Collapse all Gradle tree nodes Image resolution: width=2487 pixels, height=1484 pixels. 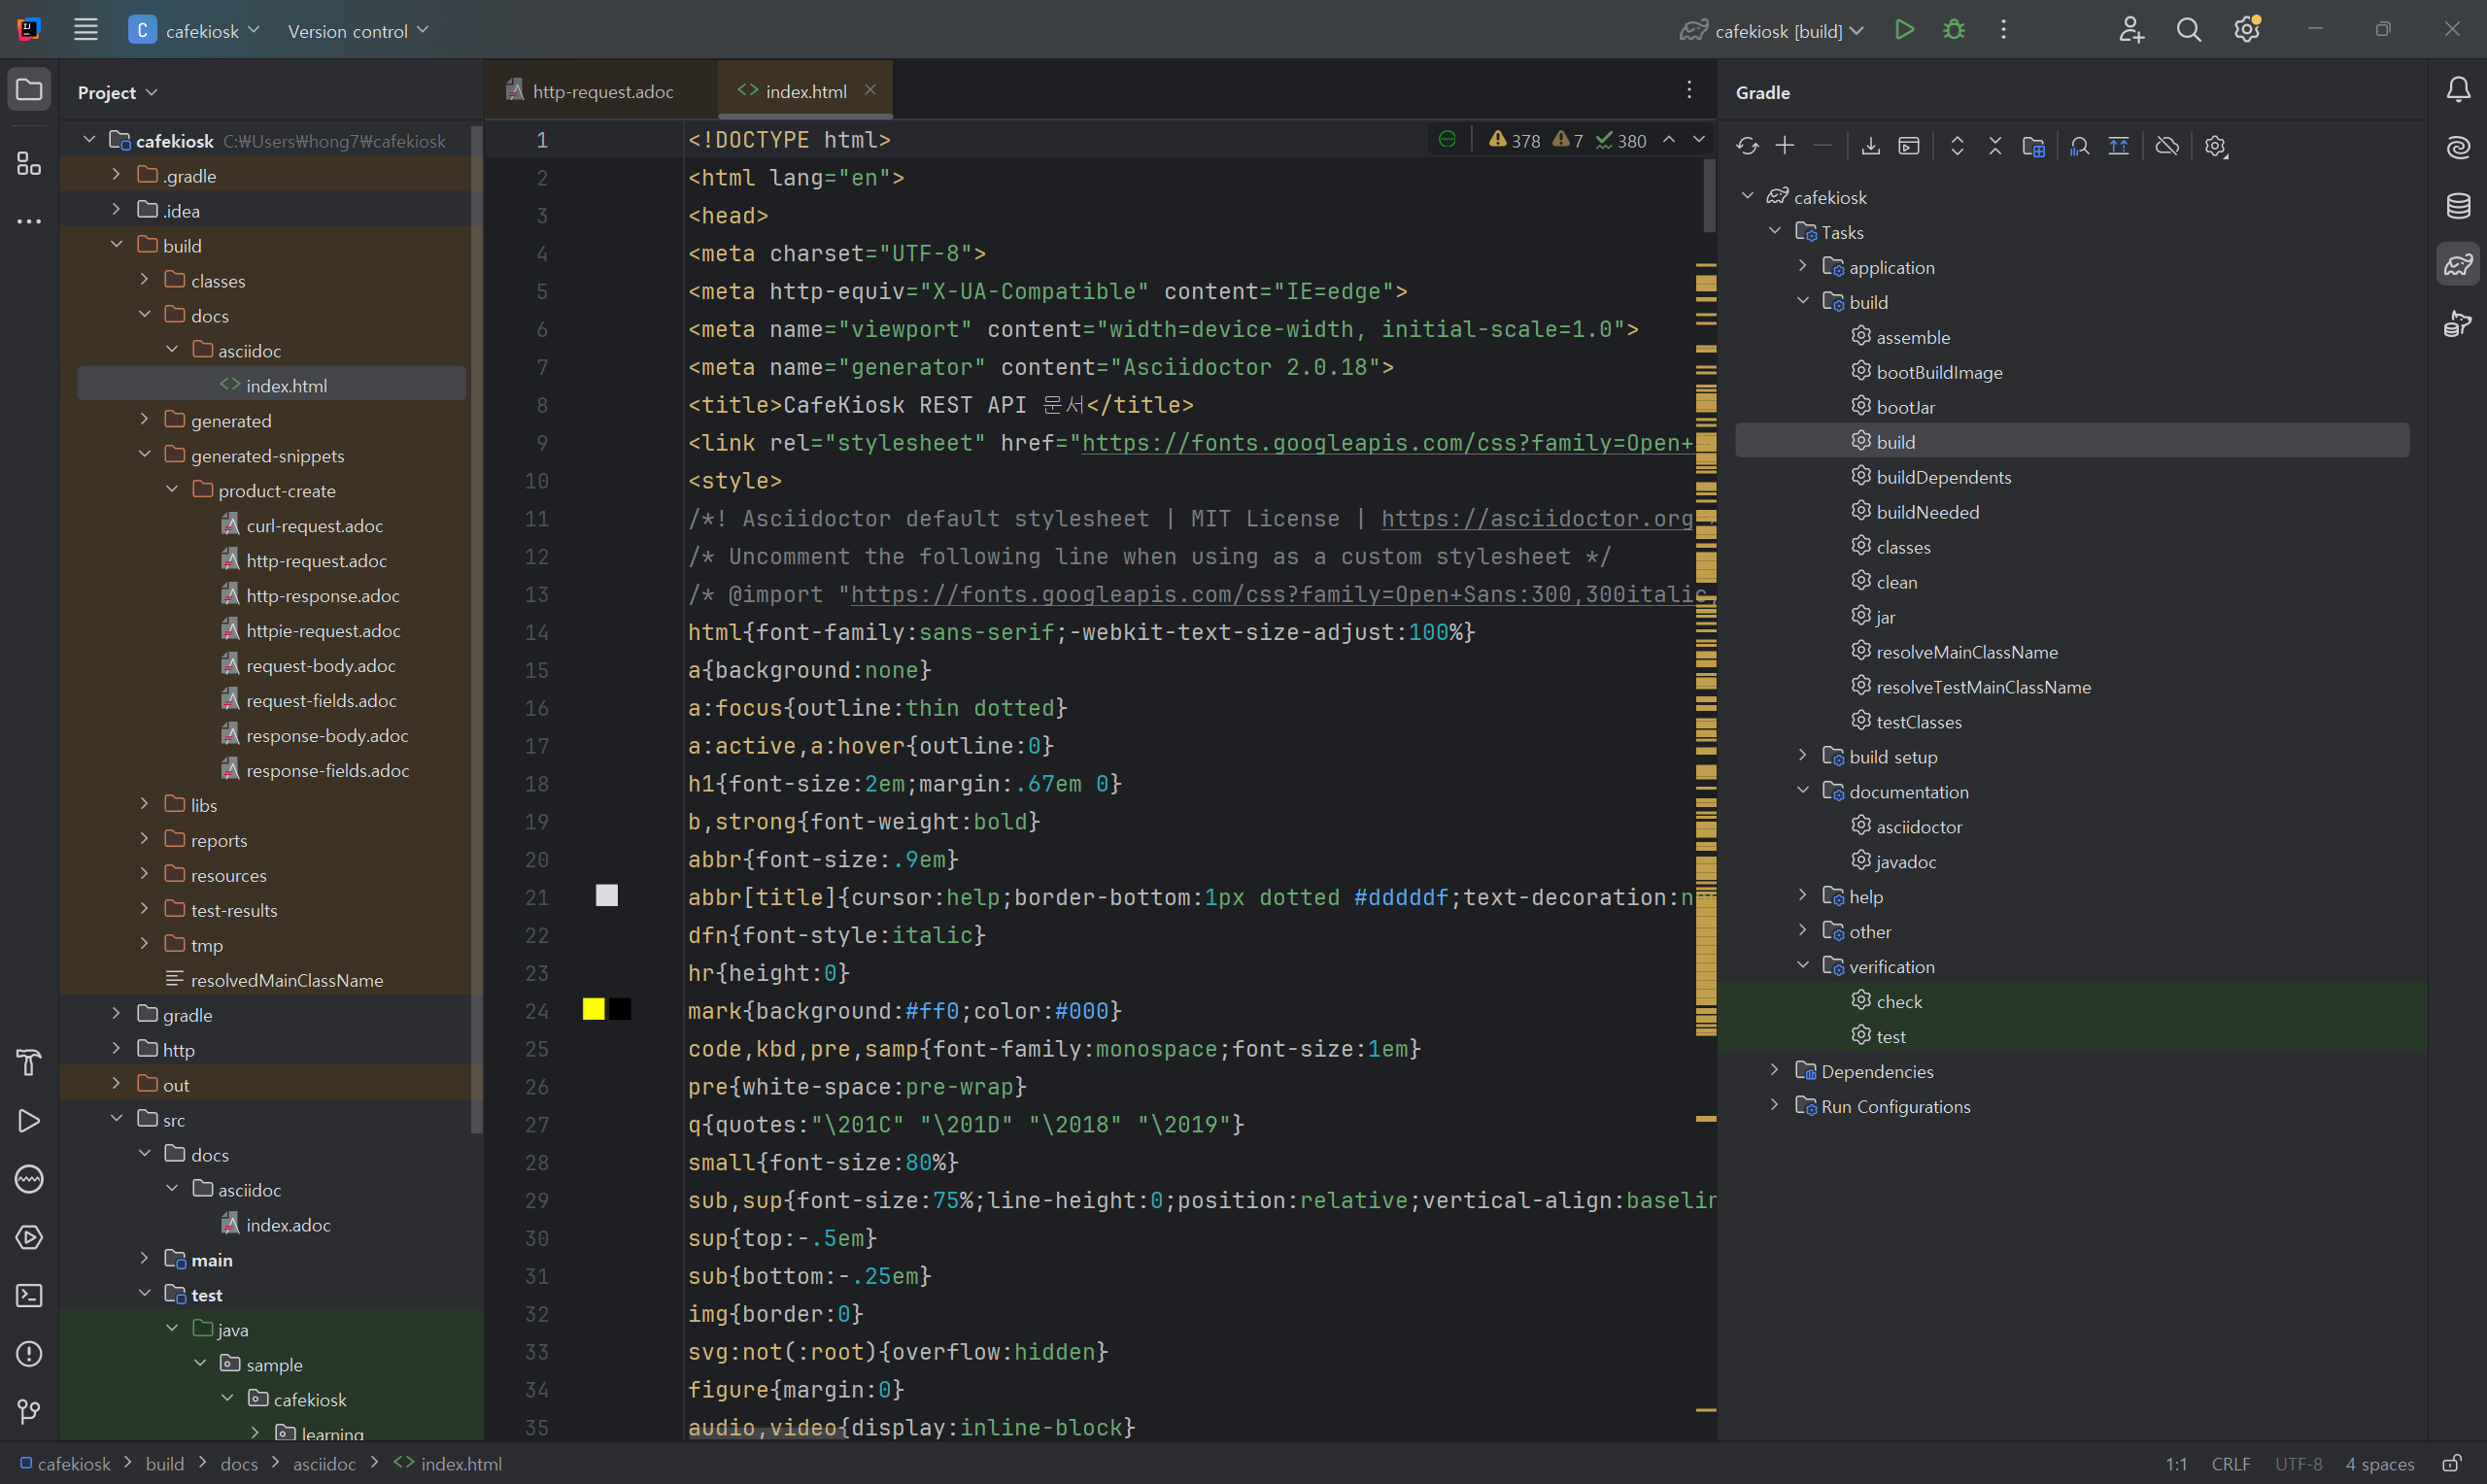[x=1995, y=146]
